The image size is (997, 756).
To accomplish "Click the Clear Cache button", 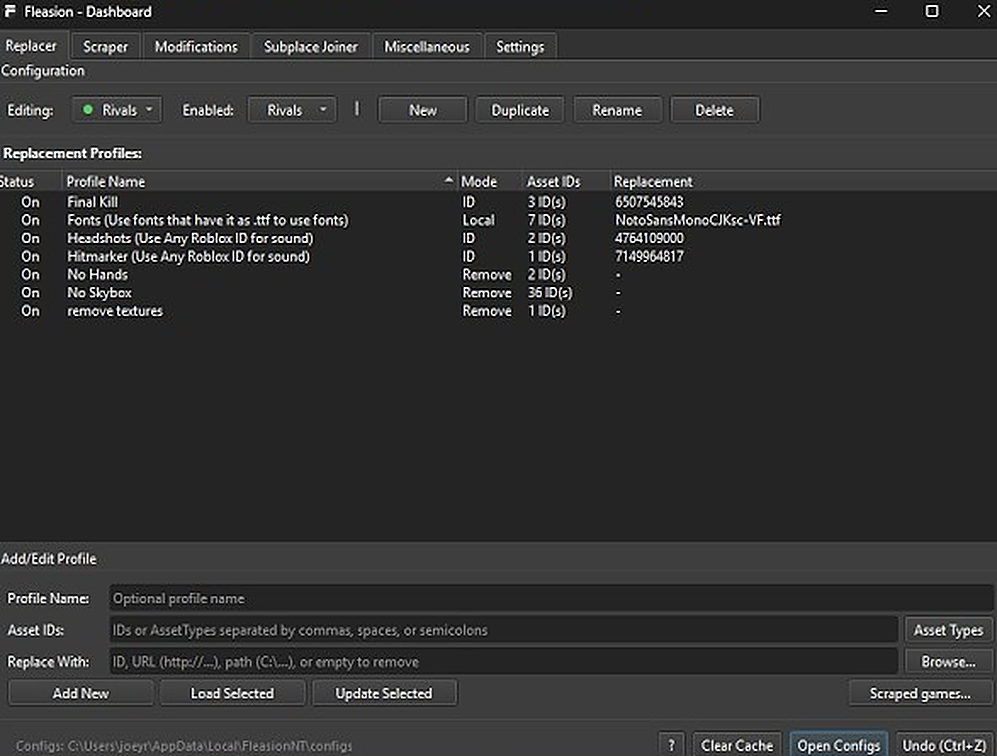I will [x=737, y=745].
